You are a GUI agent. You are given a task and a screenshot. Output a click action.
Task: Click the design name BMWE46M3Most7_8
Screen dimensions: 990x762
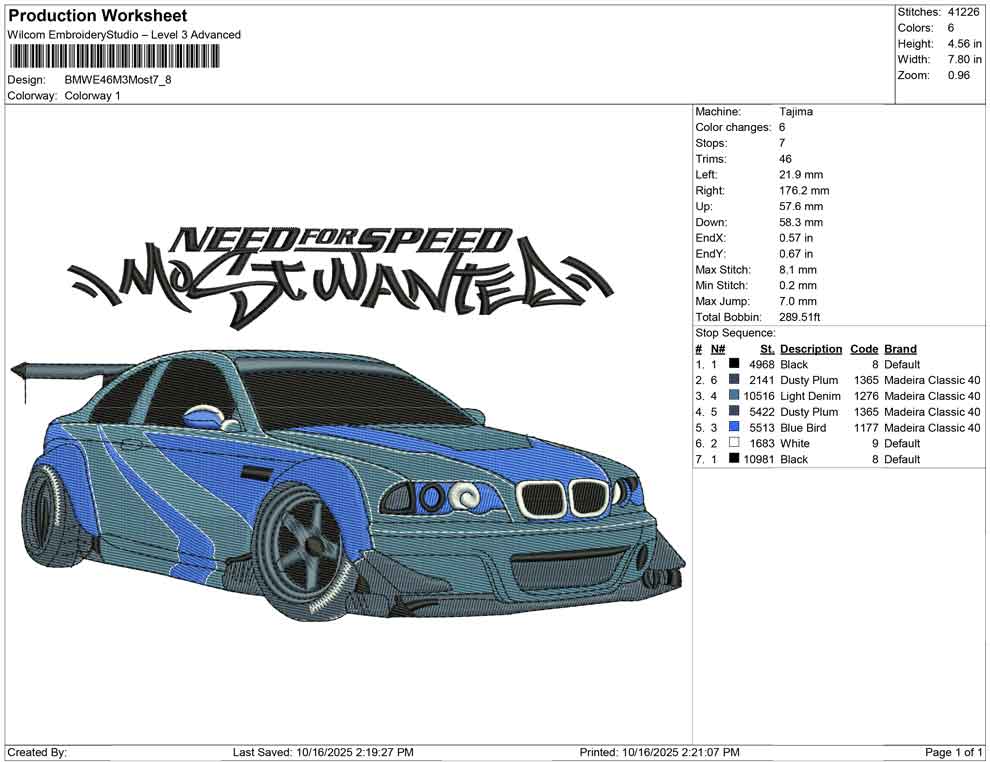click(x=118, y=80)
